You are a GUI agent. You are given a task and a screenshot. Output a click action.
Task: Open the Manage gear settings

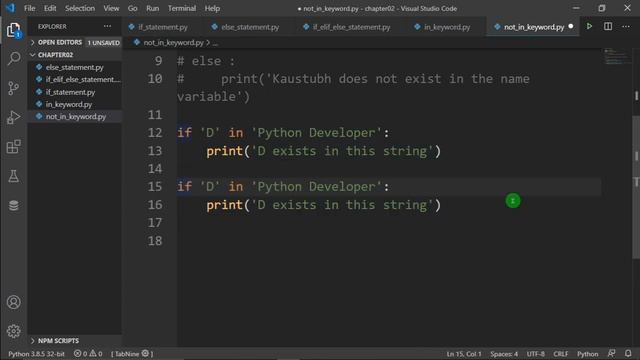(x=13, y=331)
